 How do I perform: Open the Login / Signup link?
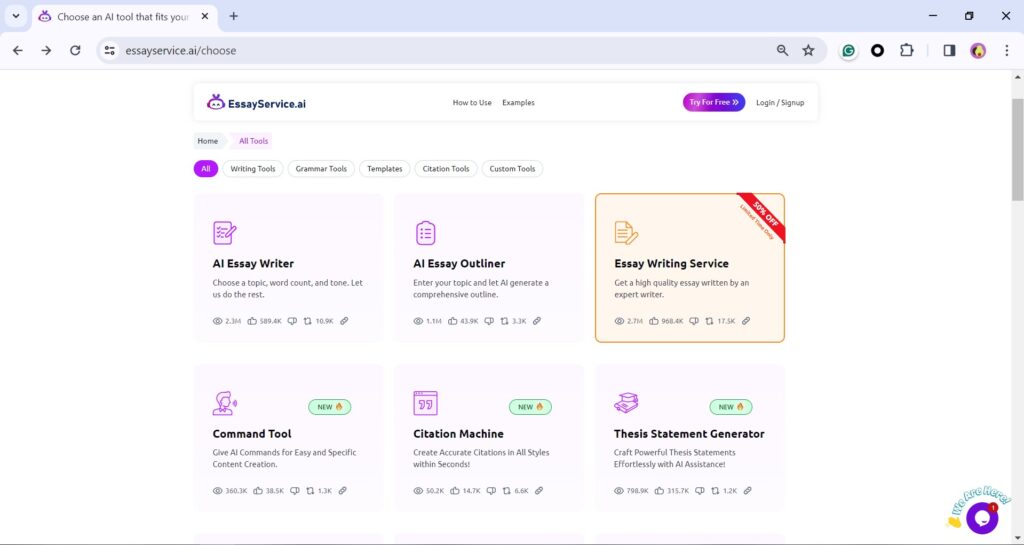780,102
